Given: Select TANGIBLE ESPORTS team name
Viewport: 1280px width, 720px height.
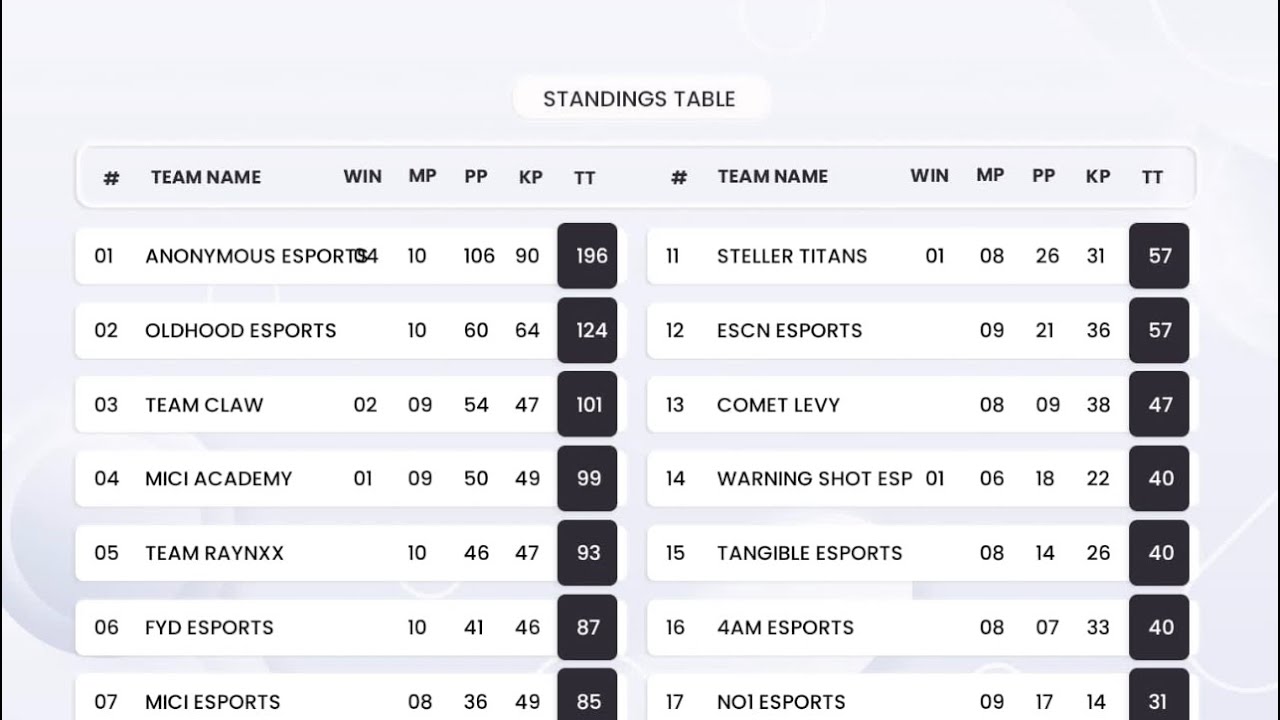Looking at the screenshot, I should pos(810,553).
